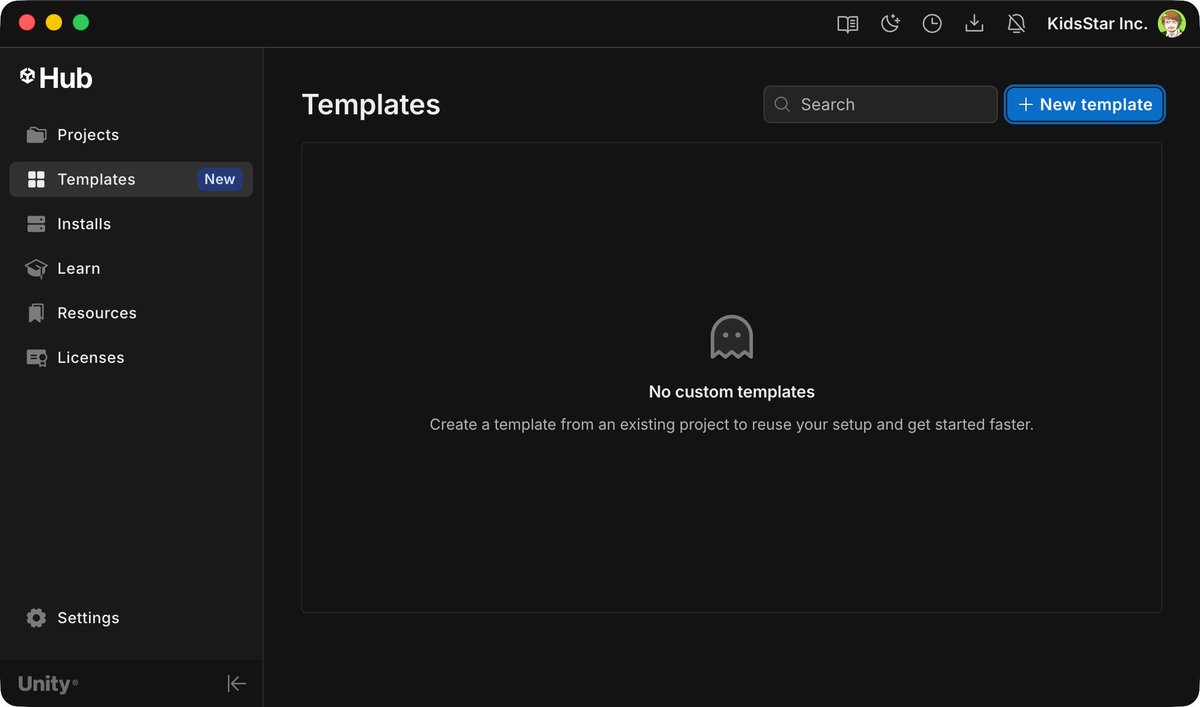Viewport: 1200px width, 707px height.
Task: Click the Resources bookmark icon
Action: tap(36, 313)
